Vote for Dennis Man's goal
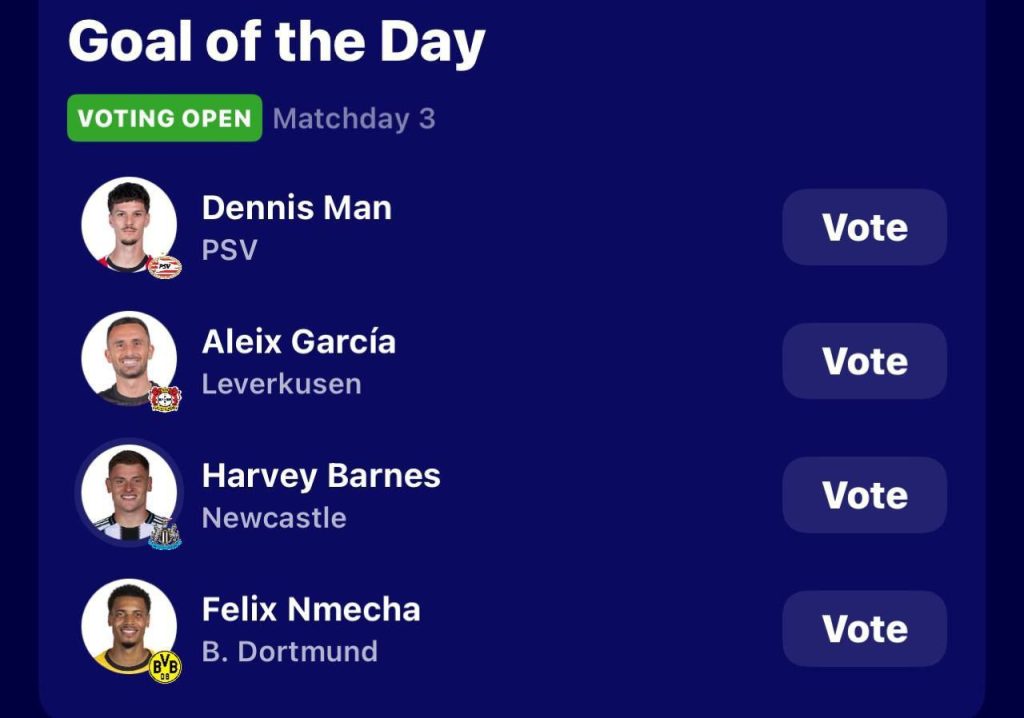1024x718 pixels. point(864,227)
